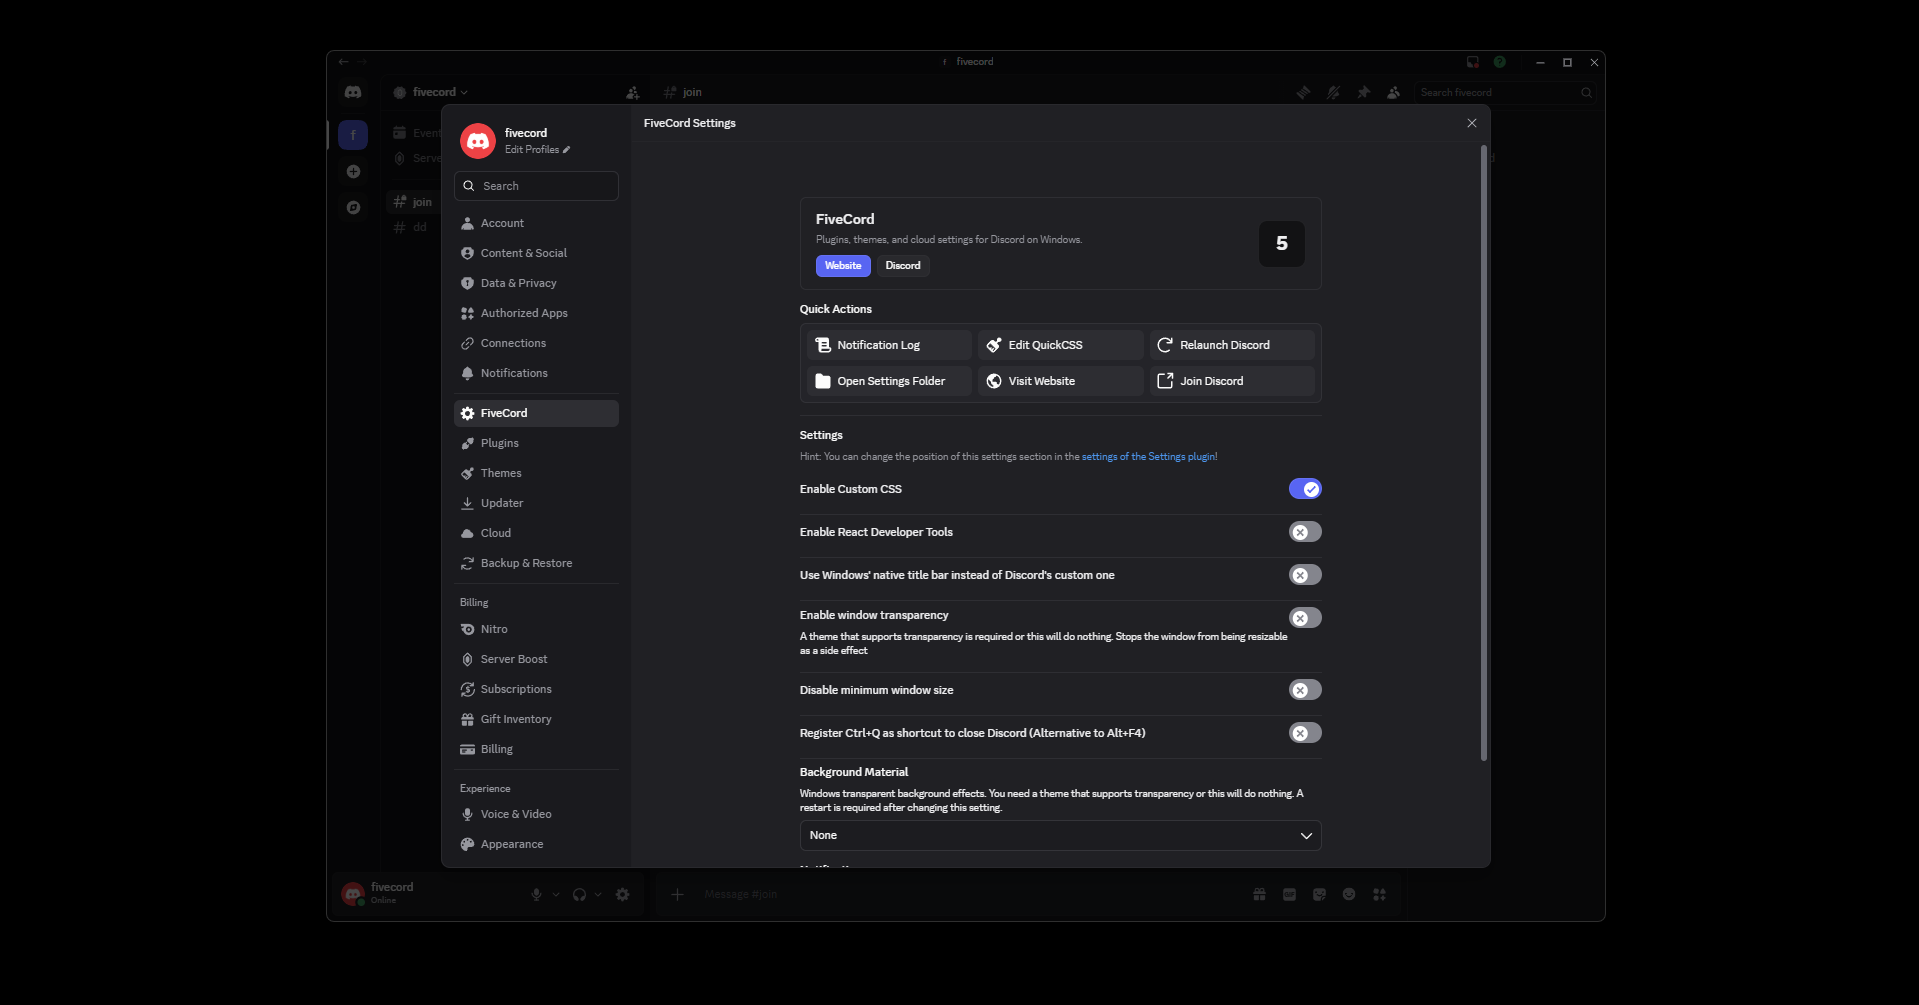Click Join Discord quick action
The width and height of the screenshot is (1919, 1005).
point(1232,381)
